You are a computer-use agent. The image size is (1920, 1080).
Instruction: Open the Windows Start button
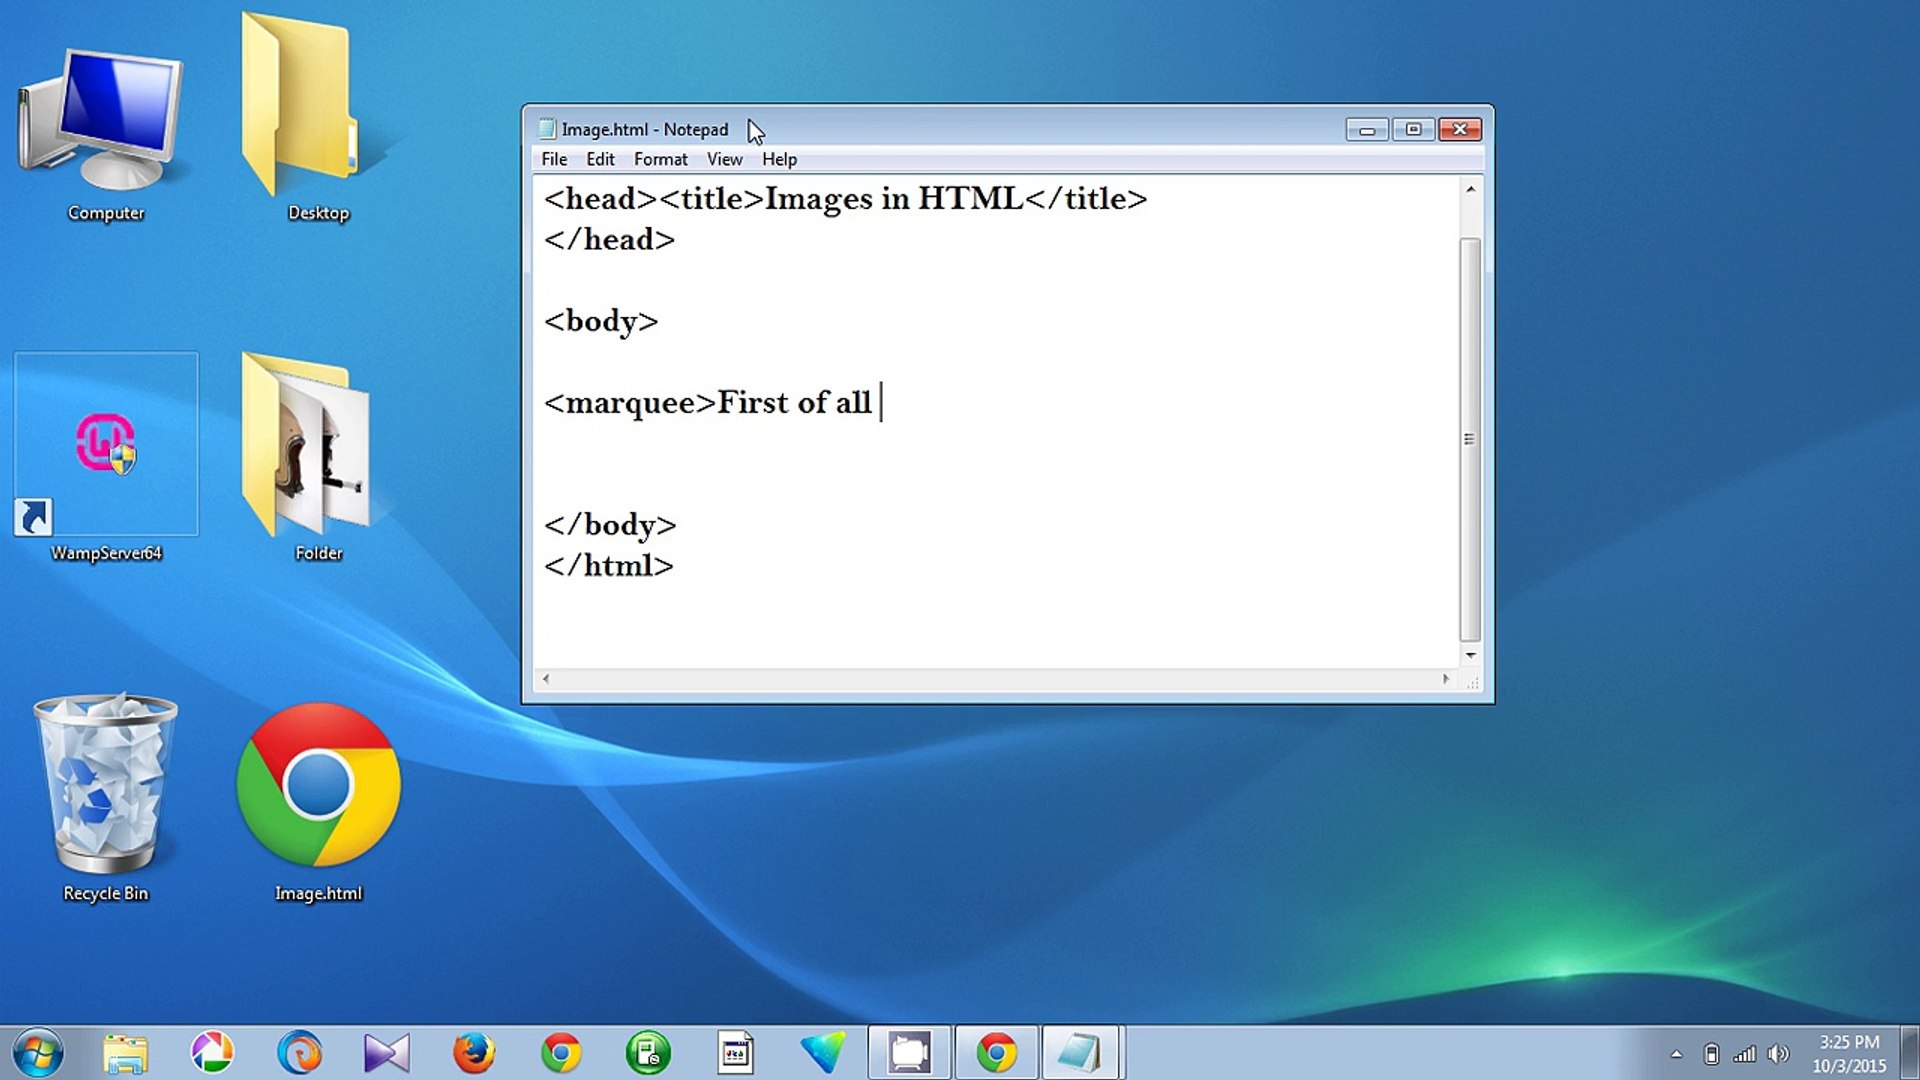(x=38, y=1053)
